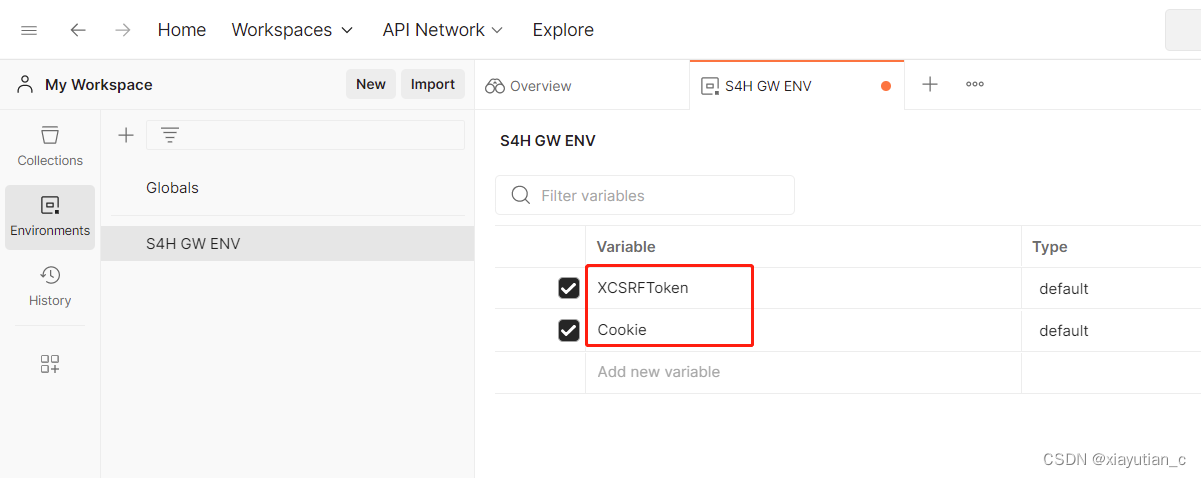Open tab options three-dots icon

click(x=975, y=84)
